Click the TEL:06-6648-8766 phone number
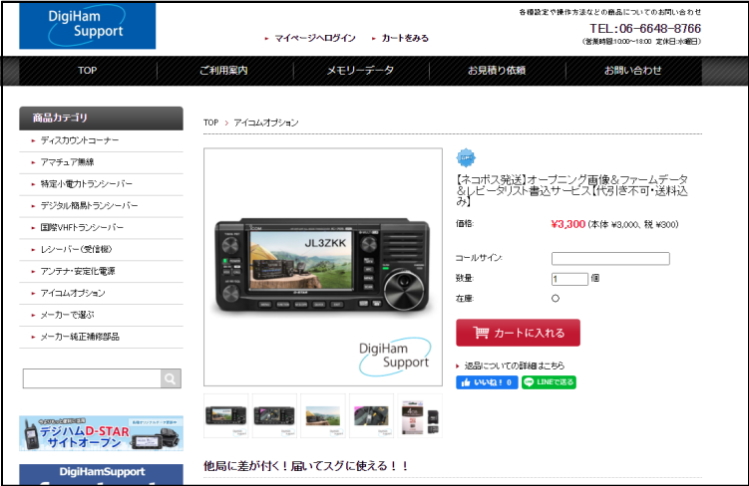Screen dimensions: 749x486 (x=645, y=29)
